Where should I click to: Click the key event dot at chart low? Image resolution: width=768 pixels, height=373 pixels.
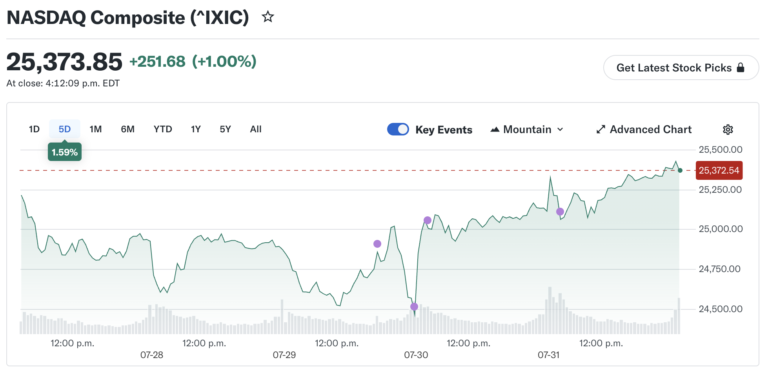pos(414,307)
